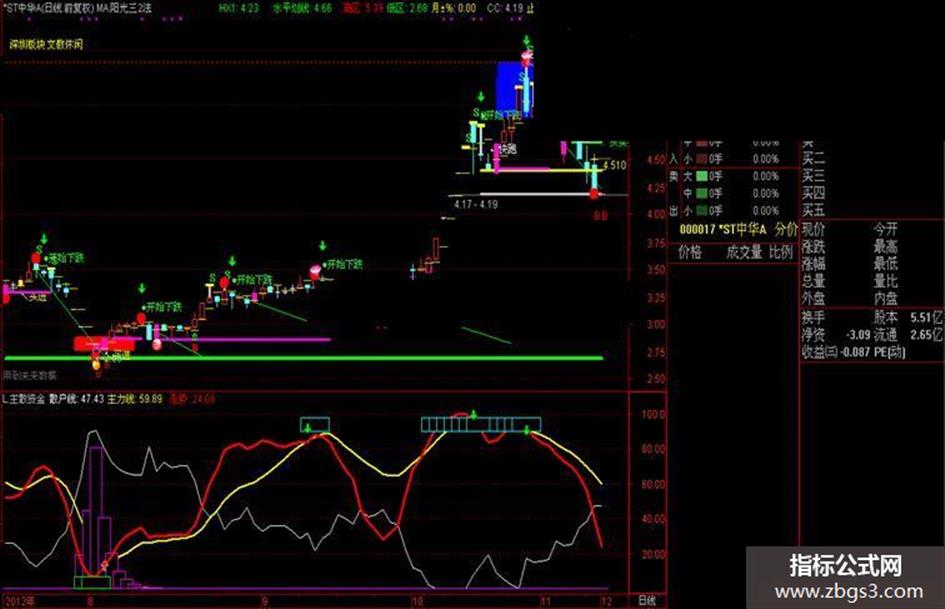Viewport: 945px width, 609px height.
Task: Click the 4.00 price axis label
Action: (656, 215)
